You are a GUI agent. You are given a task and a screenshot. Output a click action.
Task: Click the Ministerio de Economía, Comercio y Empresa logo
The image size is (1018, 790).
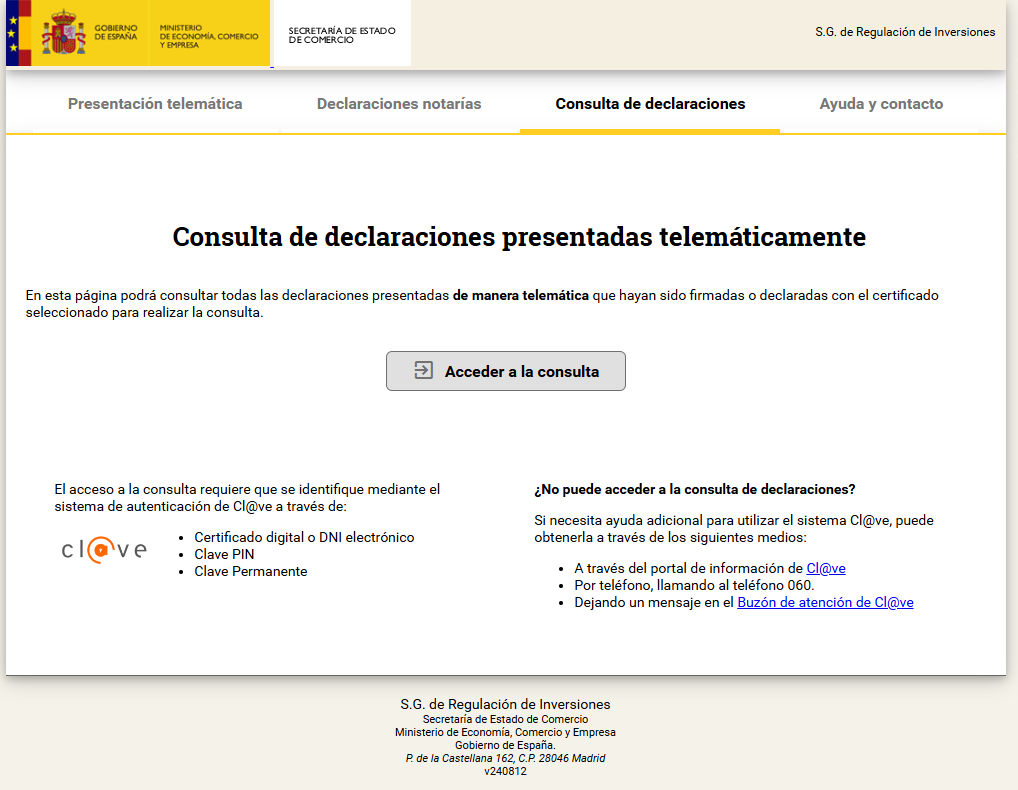[x=208, y=37]
